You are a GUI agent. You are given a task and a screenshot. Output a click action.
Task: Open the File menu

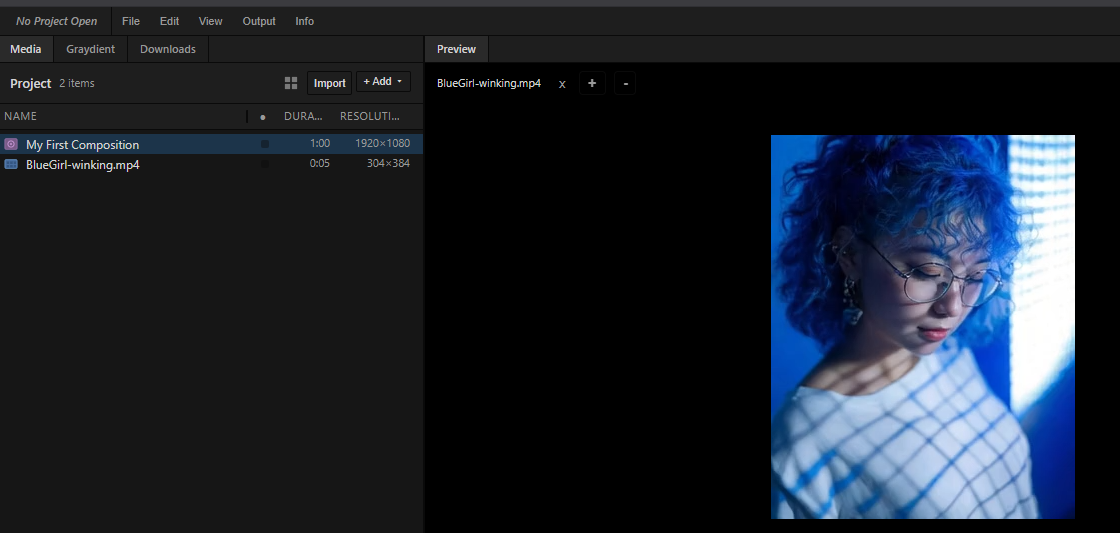pos(131,21)
